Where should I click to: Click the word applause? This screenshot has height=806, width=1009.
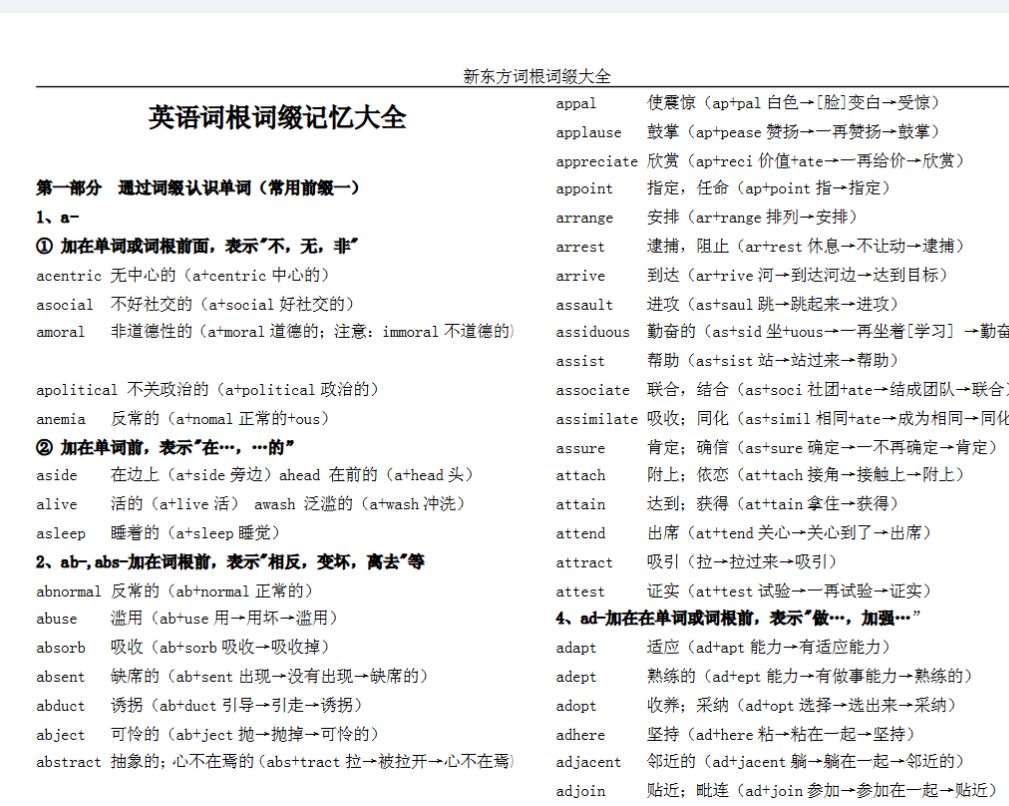[x=589, y=133]
